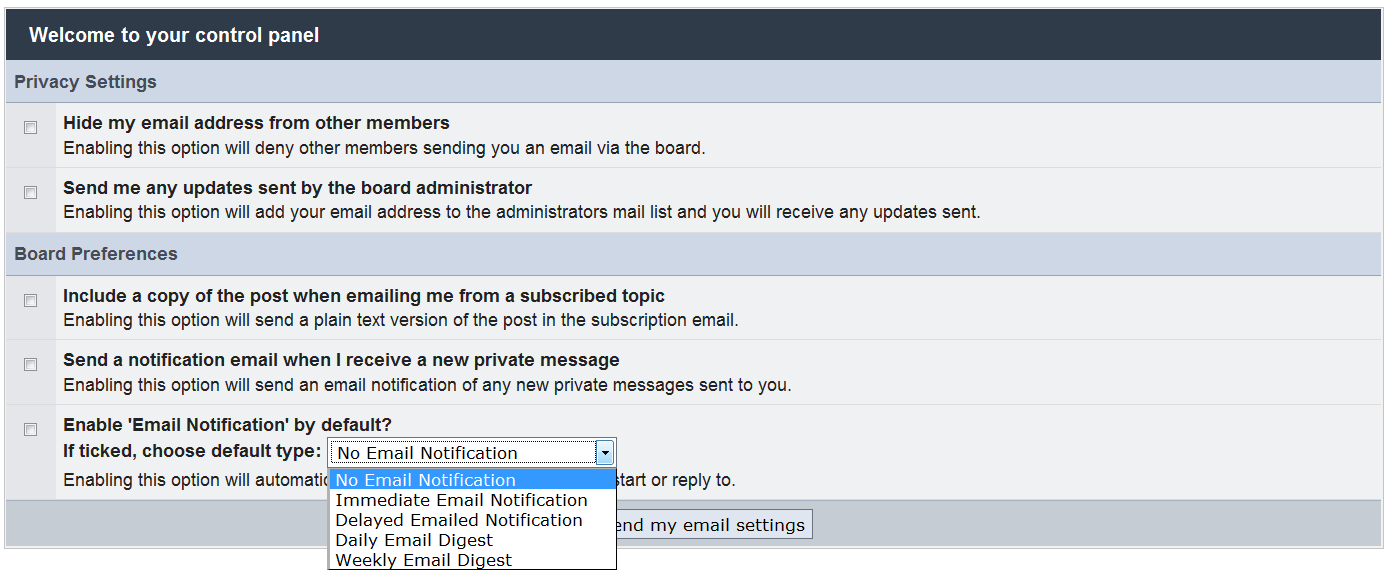Click the 'Send me any updates sent by the board administrator' label
Image resolution: width=1391 pixels, height=586 pixels.
coord(297,188)
